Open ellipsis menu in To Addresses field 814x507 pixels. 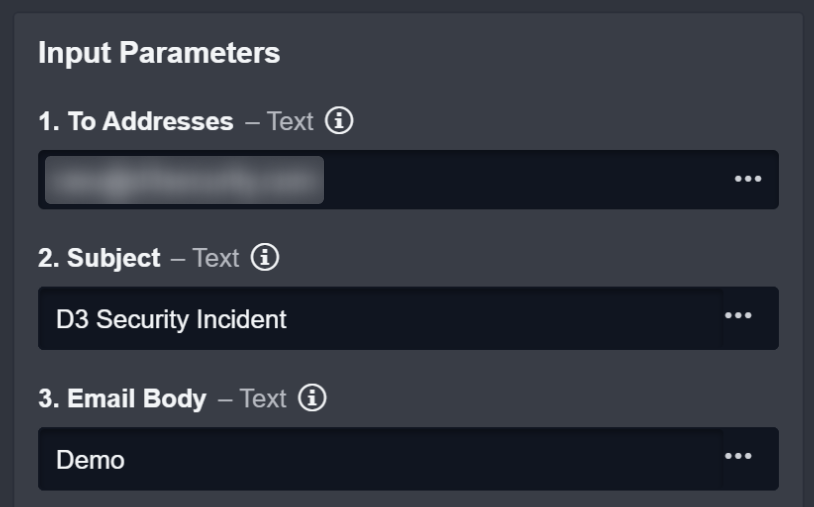click(x=748, y=179)
